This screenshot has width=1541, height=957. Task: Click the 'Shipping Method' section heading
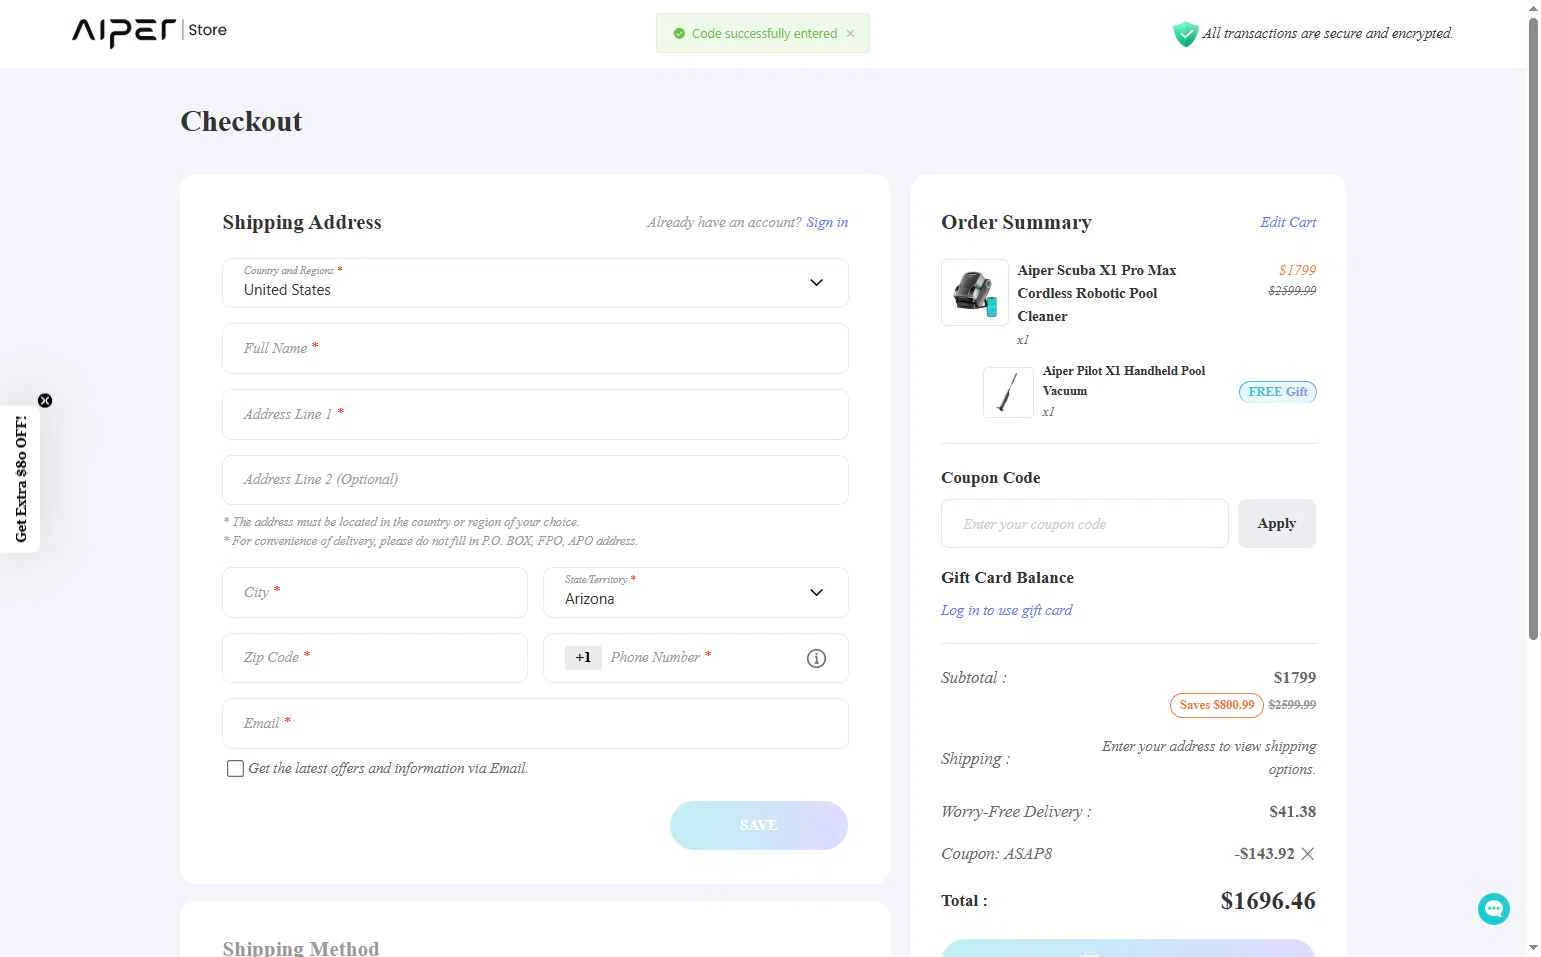click(x=301, y=948)
